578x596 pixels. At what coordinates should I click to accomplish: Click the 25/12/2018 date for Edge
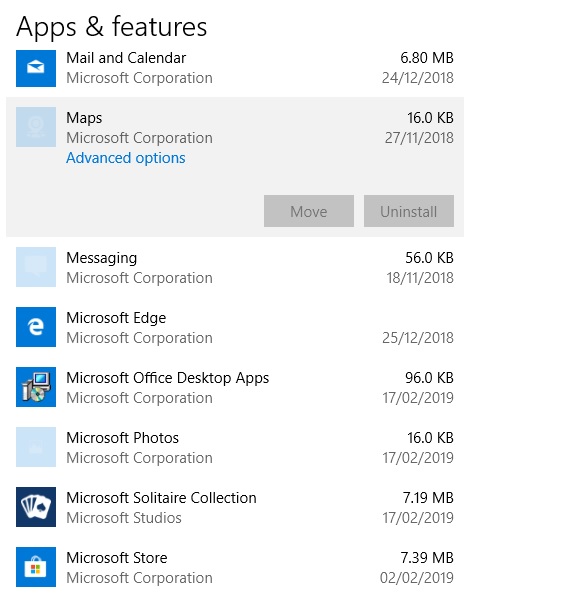click(x=418, y=338)
